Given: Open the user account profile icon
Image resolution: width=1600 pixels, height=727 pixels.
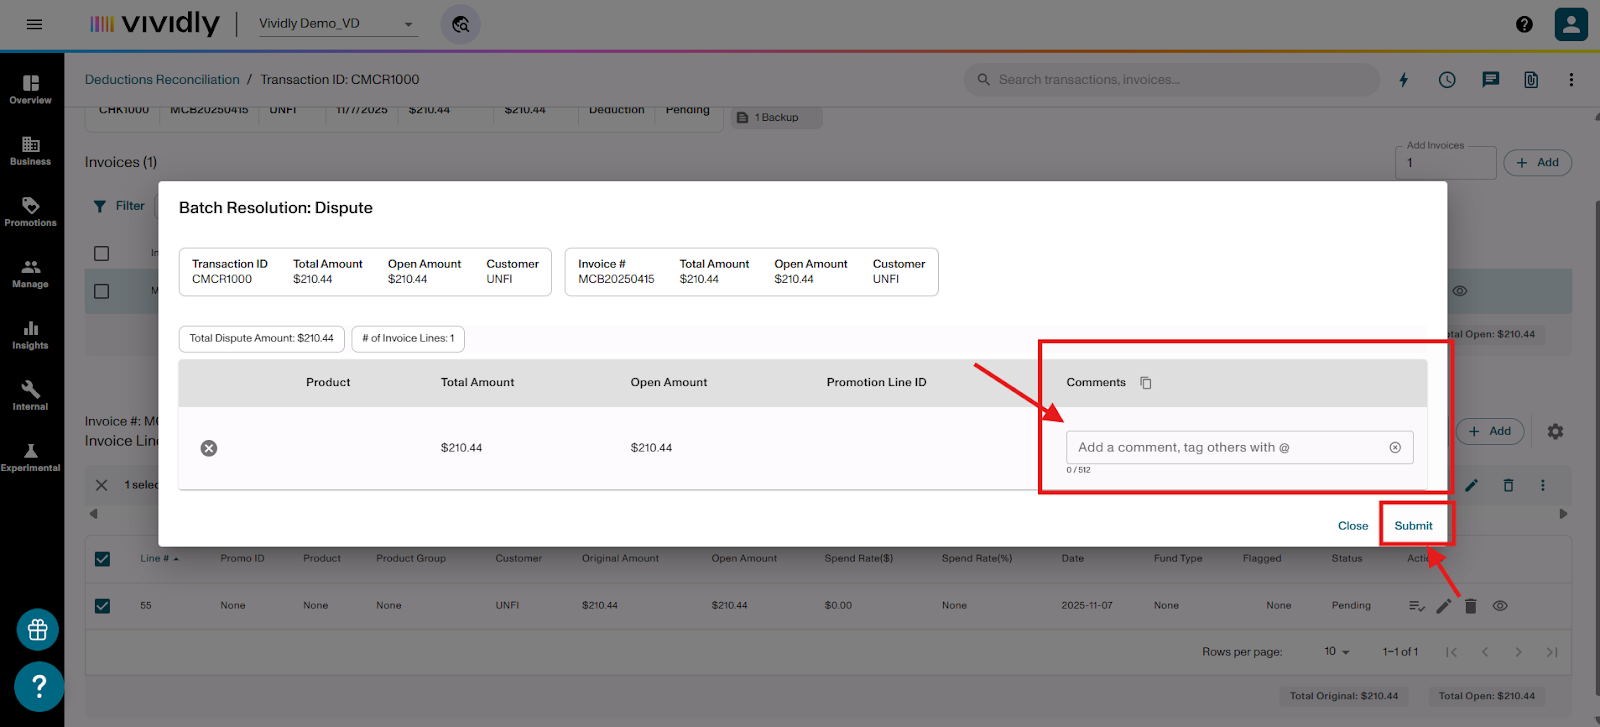Looking at the screenshot, I should [x=1571, y=24].
